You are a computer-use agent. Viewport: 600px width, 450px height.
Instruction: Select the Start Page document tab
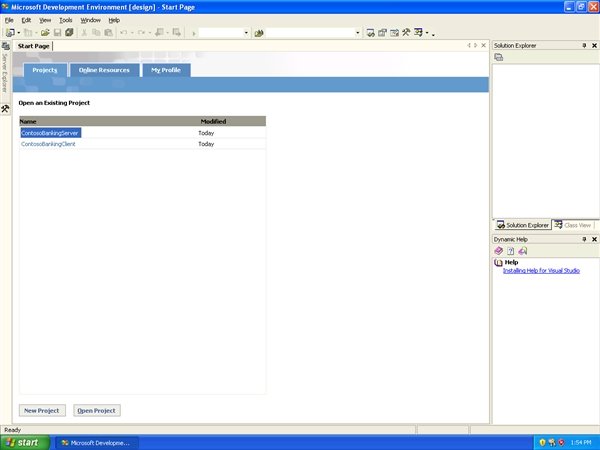pyautogui.click(x=33, y=46)
